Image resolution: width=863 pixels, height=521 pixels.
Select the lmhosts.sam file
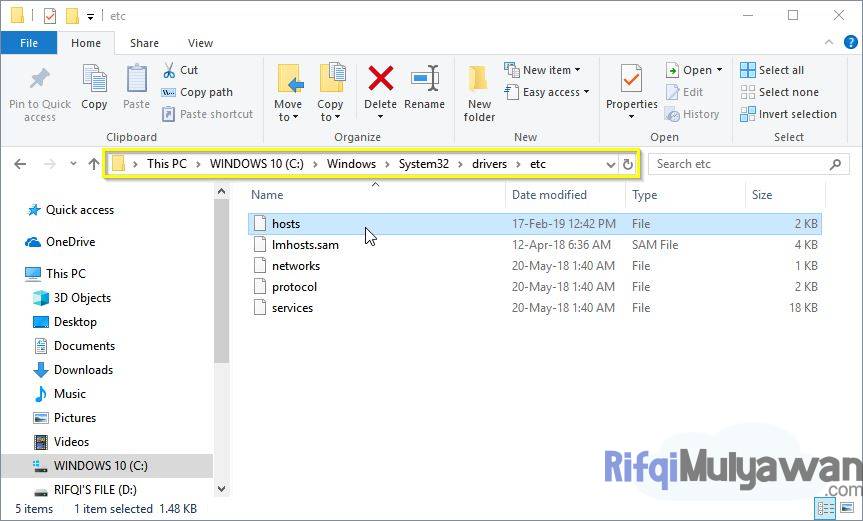[534, 245]
